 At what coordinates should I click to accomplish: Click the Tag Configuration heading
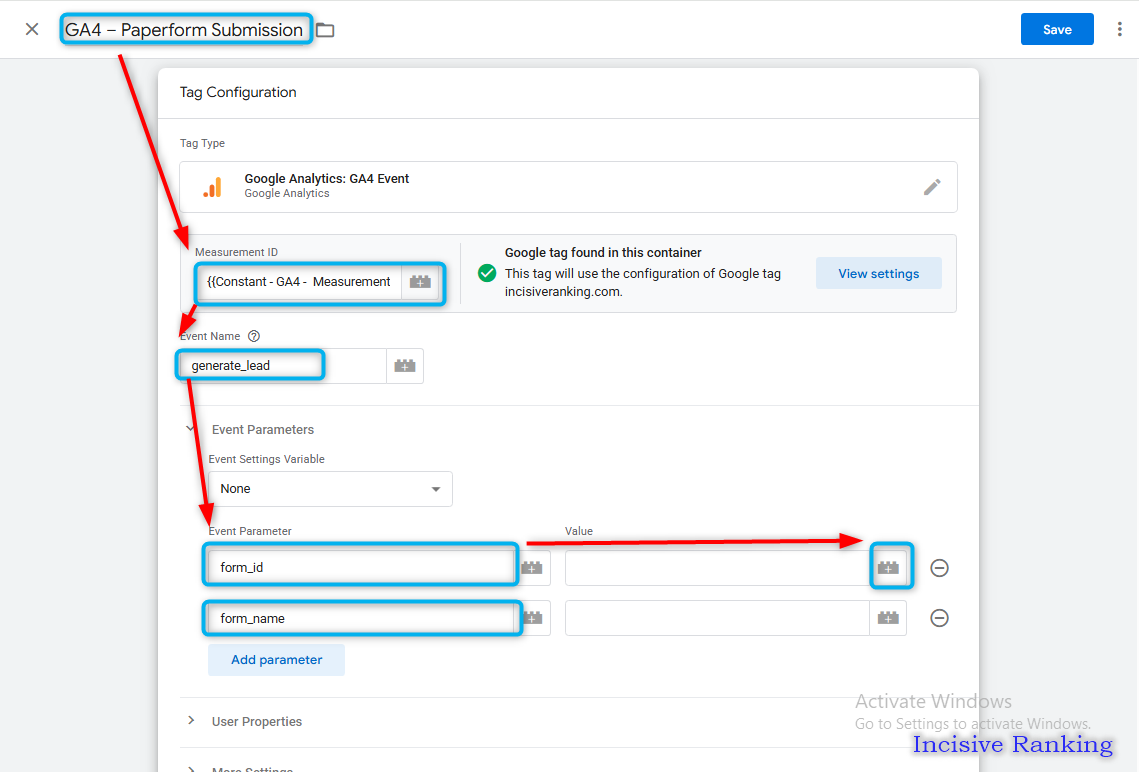(238, 92)
